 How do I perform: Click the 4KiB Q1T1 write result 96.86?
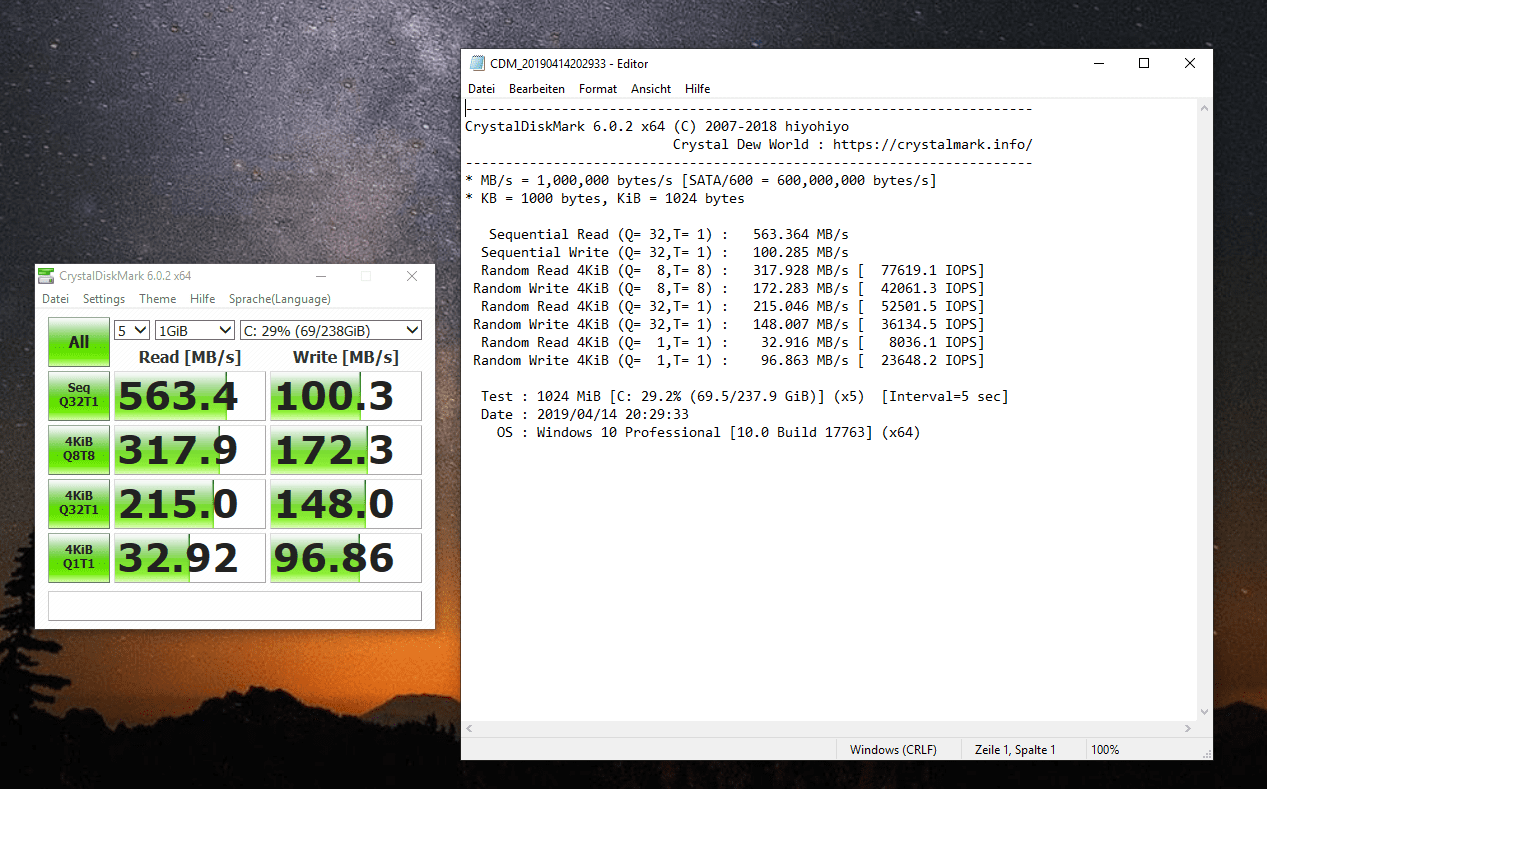point(346,558)
